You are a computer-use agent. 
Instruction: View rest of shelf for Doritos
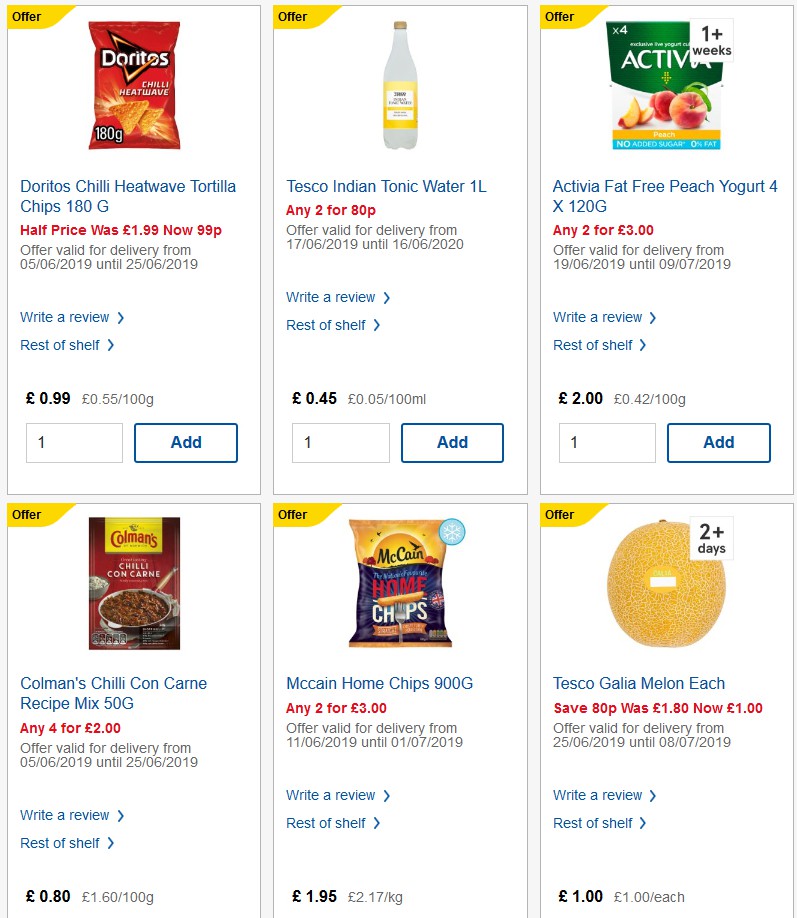62,345
